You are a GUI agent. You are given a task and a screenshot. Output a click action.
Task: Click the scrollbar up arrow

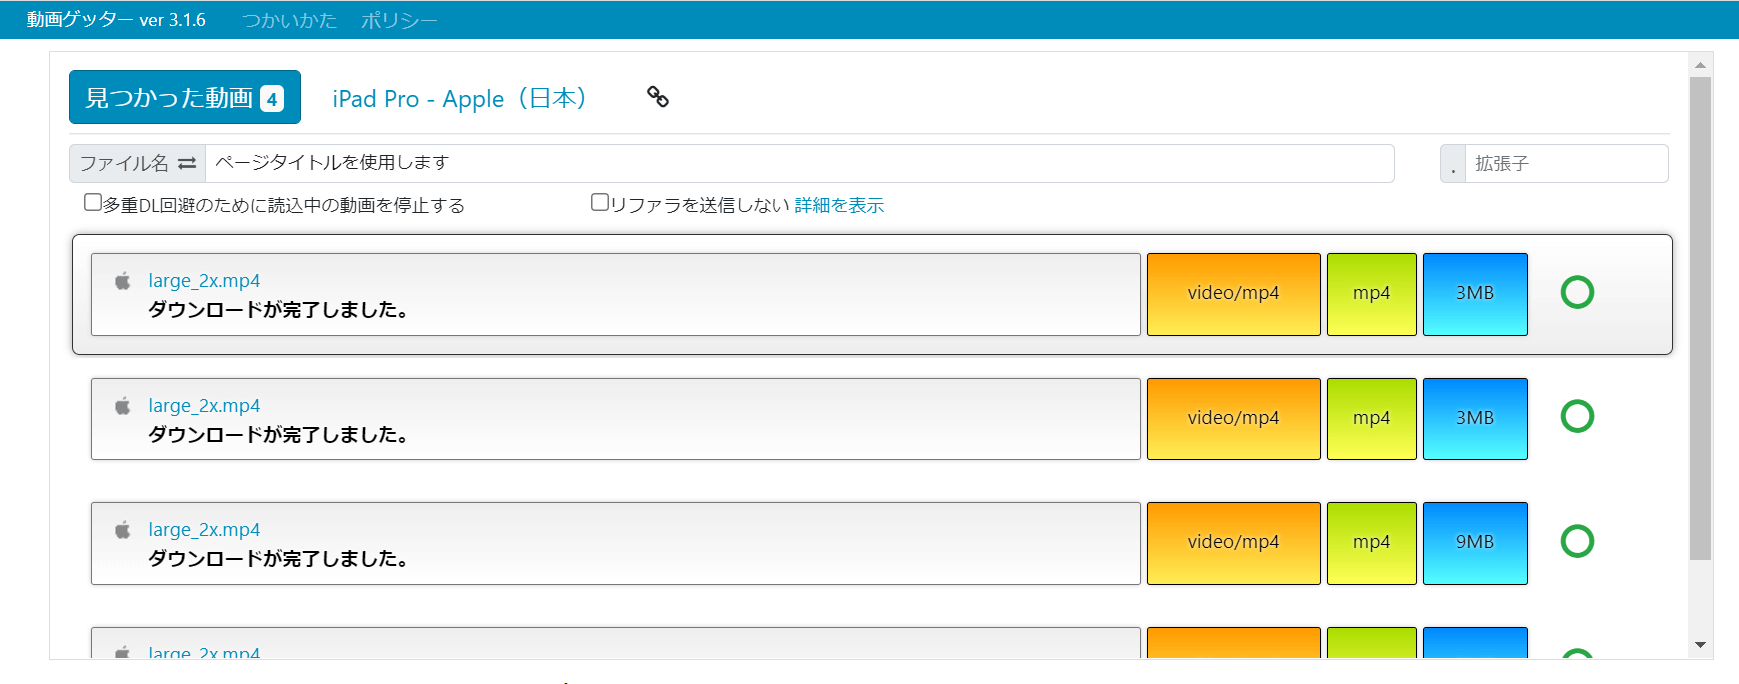1700,64
